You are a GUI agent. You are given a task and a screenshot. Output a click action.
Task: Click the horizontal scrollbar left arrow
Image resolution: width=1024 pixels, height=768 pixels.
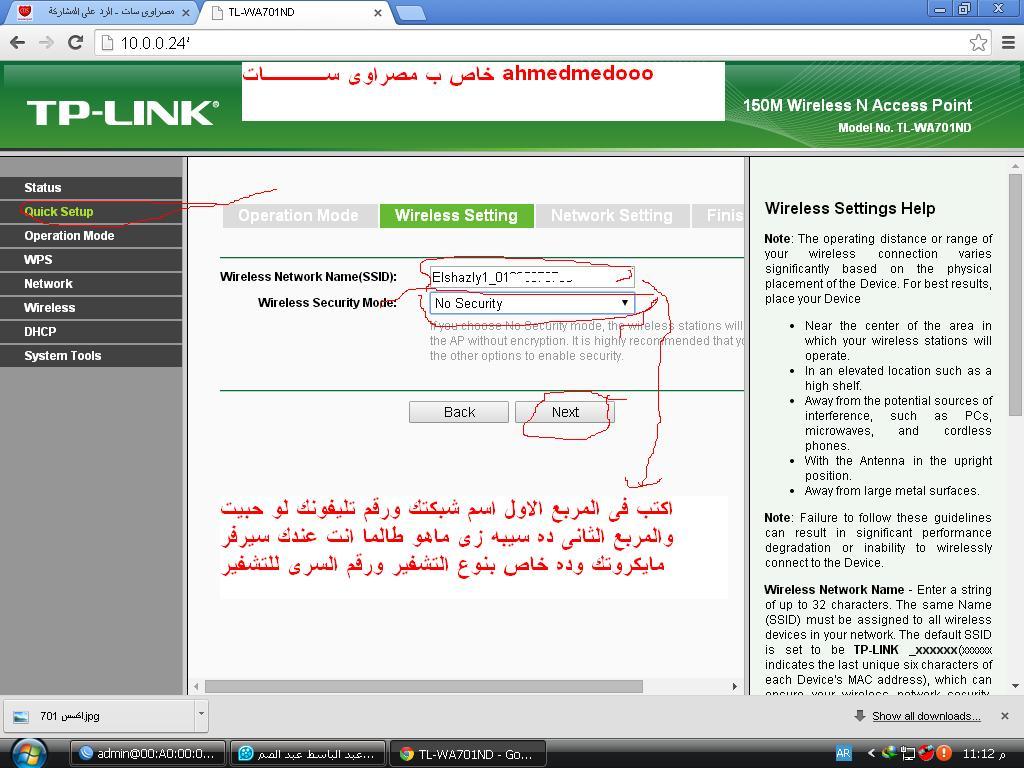[x=196, y=686]
